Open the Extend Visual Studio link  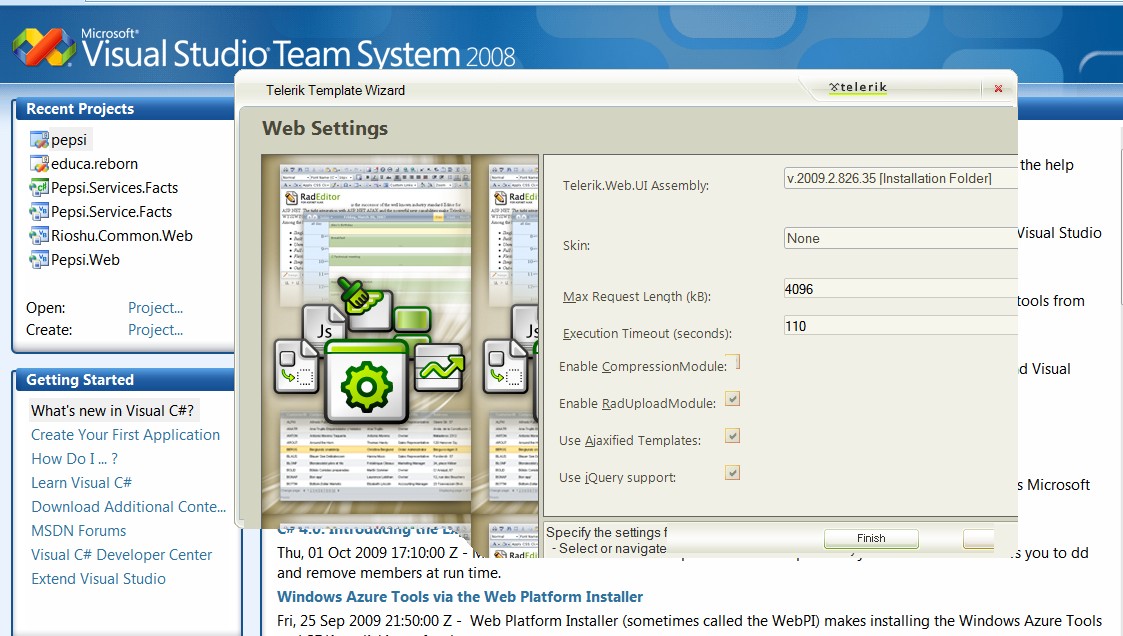tap(98, 579)
